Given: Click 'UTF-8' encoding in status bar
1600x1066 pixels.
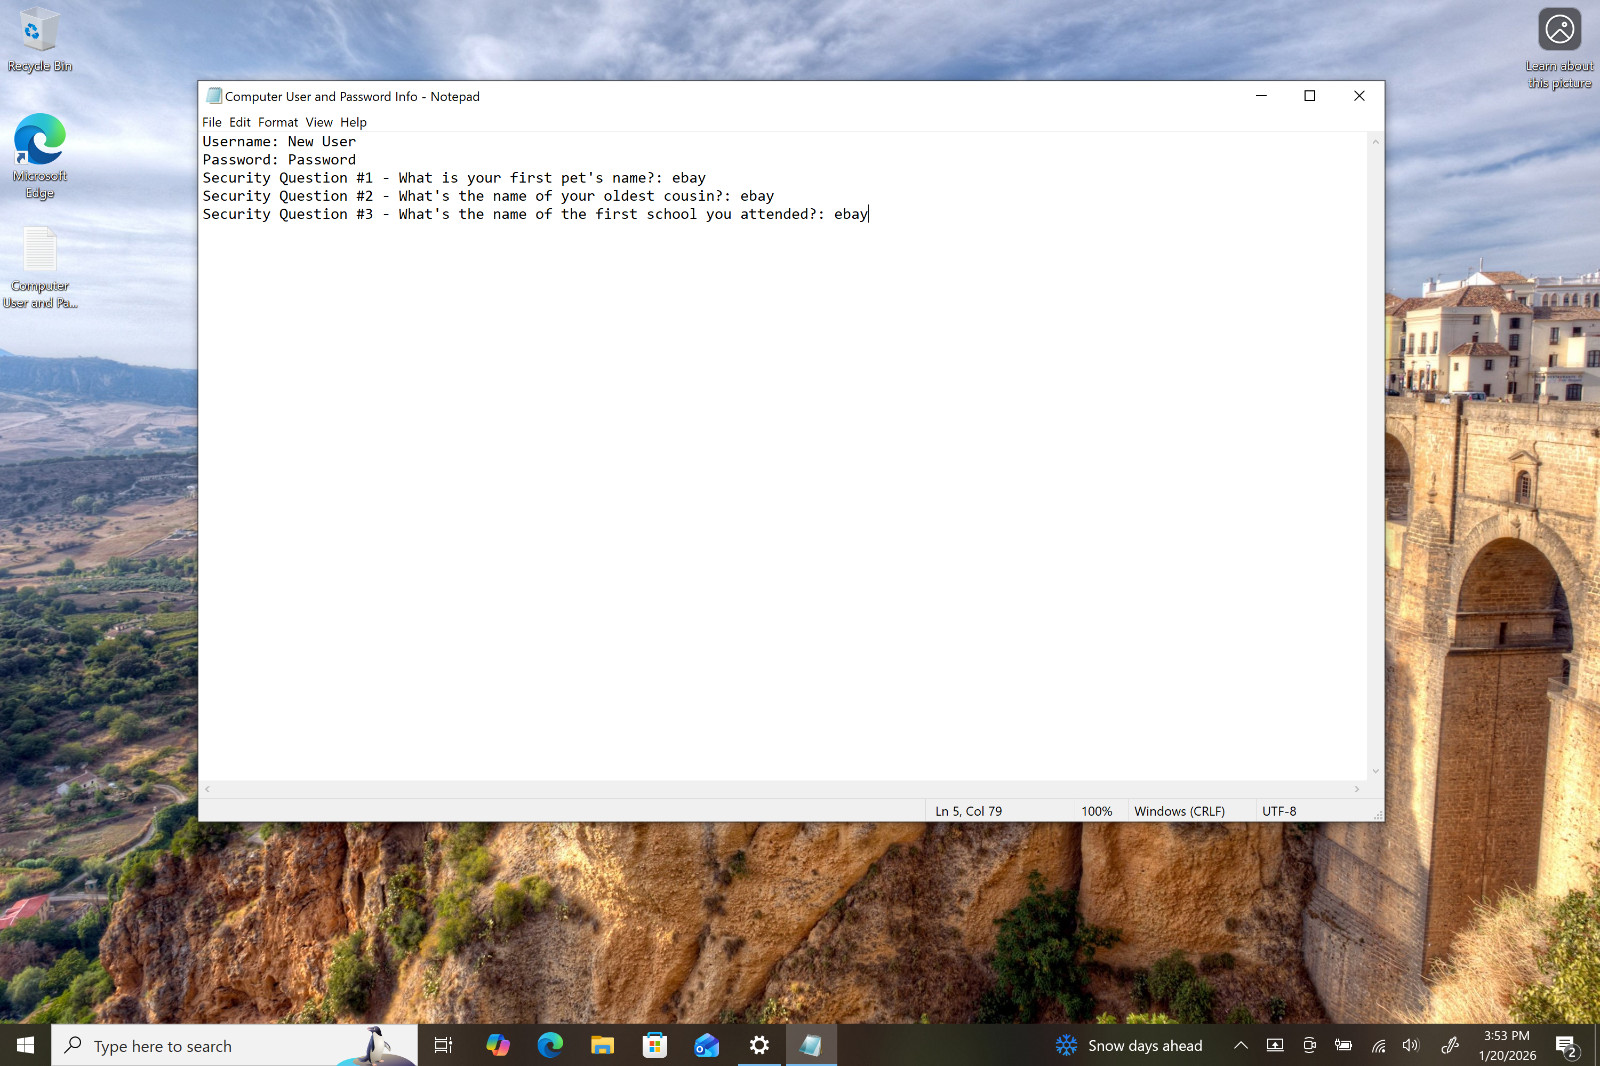Looking at the screenshot, I should tap(1279, 811).
